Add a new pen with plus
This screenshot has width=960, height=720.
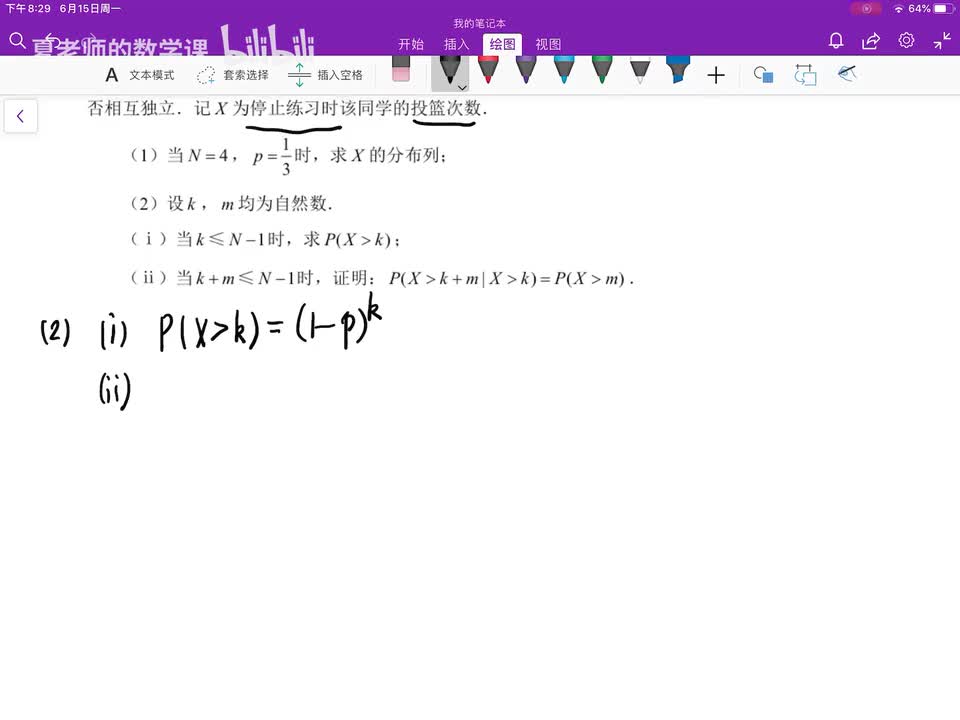click(716, 75)
